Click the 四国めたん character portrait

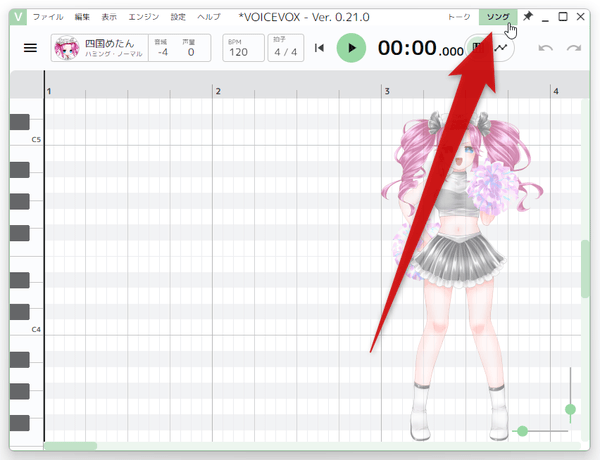coord(67,48)
